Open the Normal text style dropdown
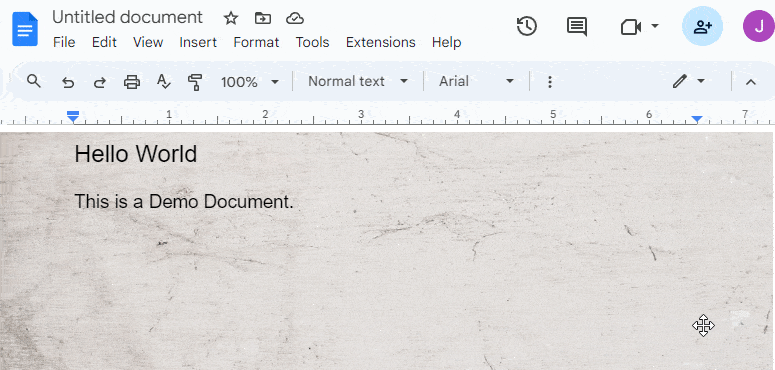 point(358,81)
